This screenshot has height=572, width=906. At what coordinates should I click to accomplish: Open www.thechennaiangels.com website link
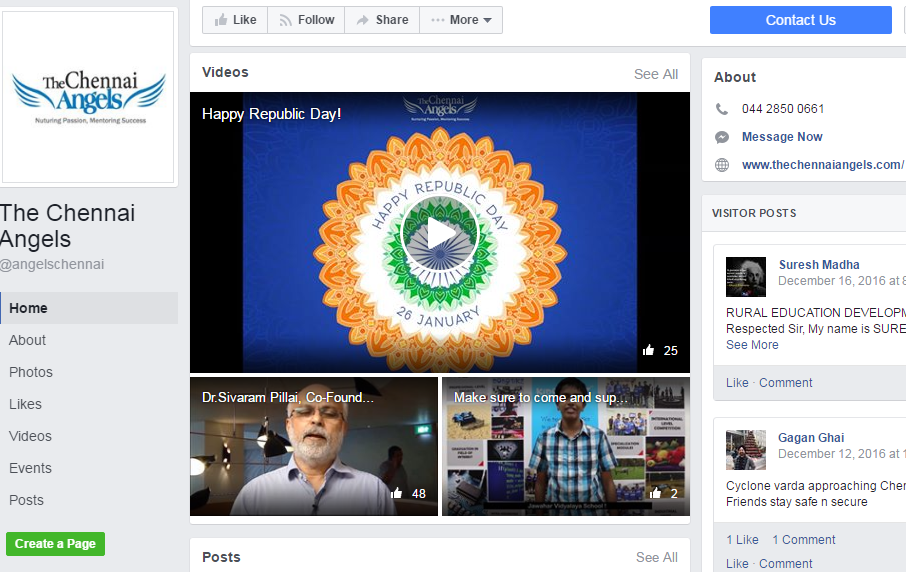[x=823, y=165]
